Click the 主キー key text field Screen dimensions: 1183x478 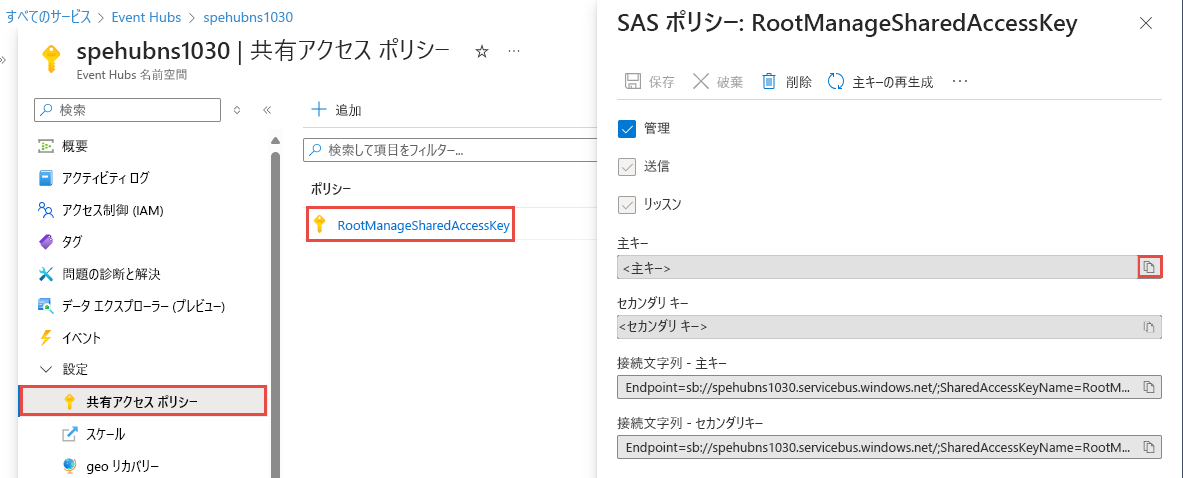click(x=877, y=267)
